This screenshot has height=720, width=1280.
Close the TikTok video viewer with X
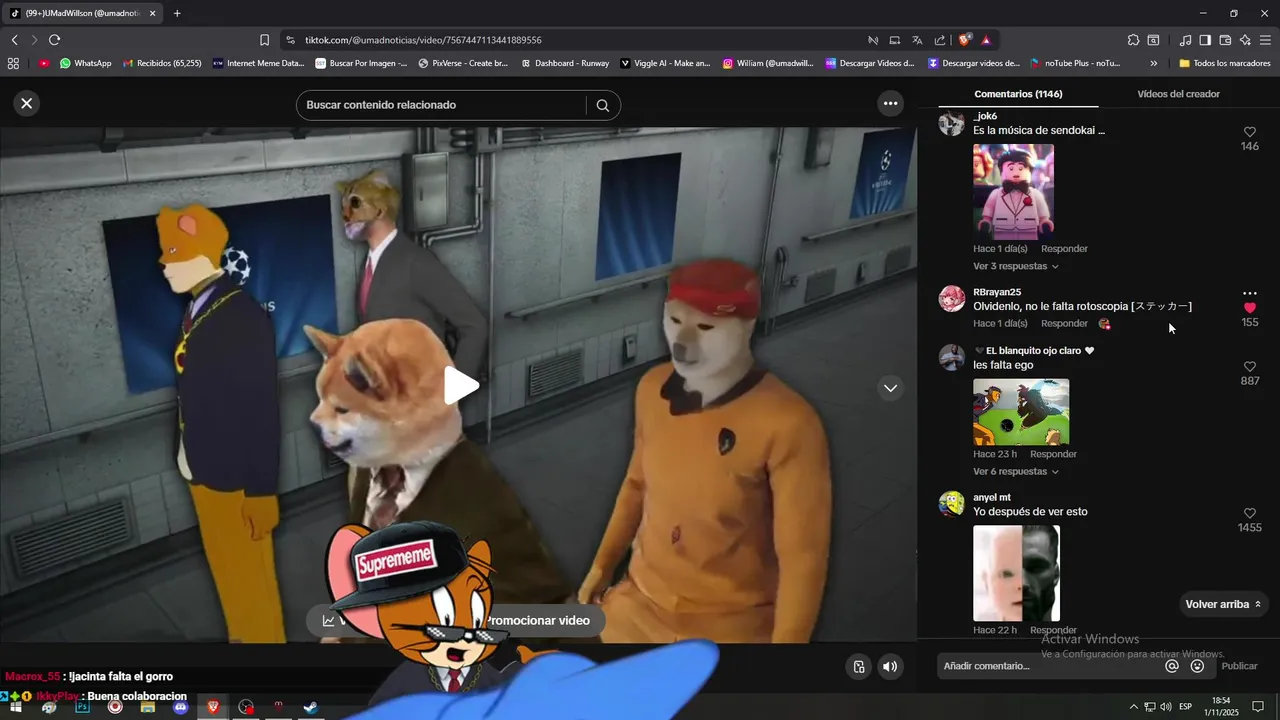(27, 103)
